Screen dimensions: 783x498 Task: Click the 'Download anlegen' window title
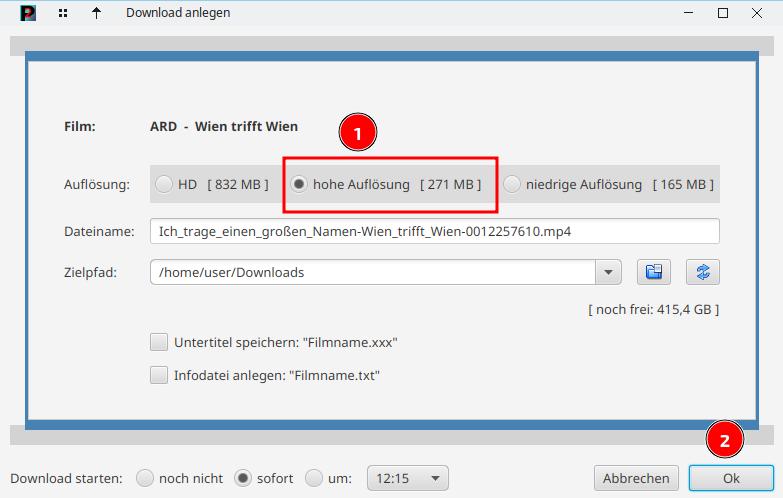[178, 13]
